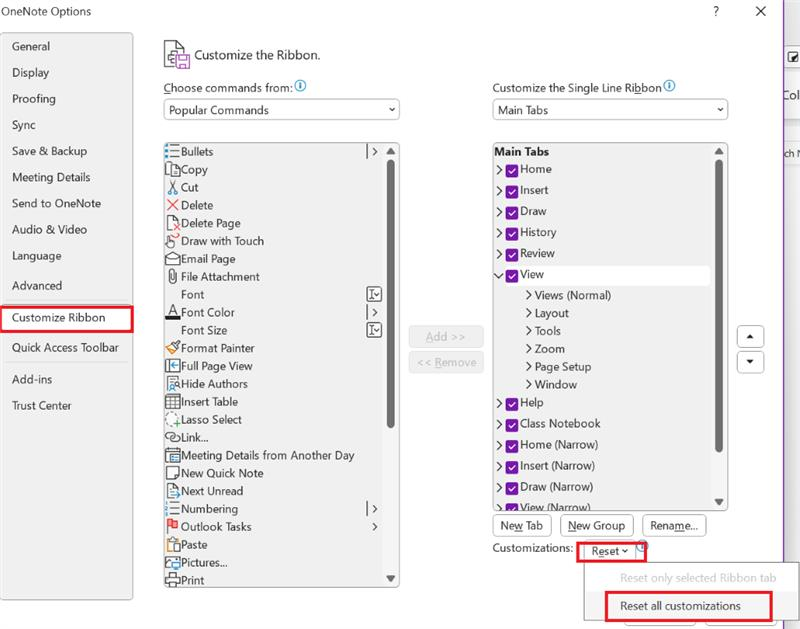Uncheck the Draw tab checkbox

(512, 212)
